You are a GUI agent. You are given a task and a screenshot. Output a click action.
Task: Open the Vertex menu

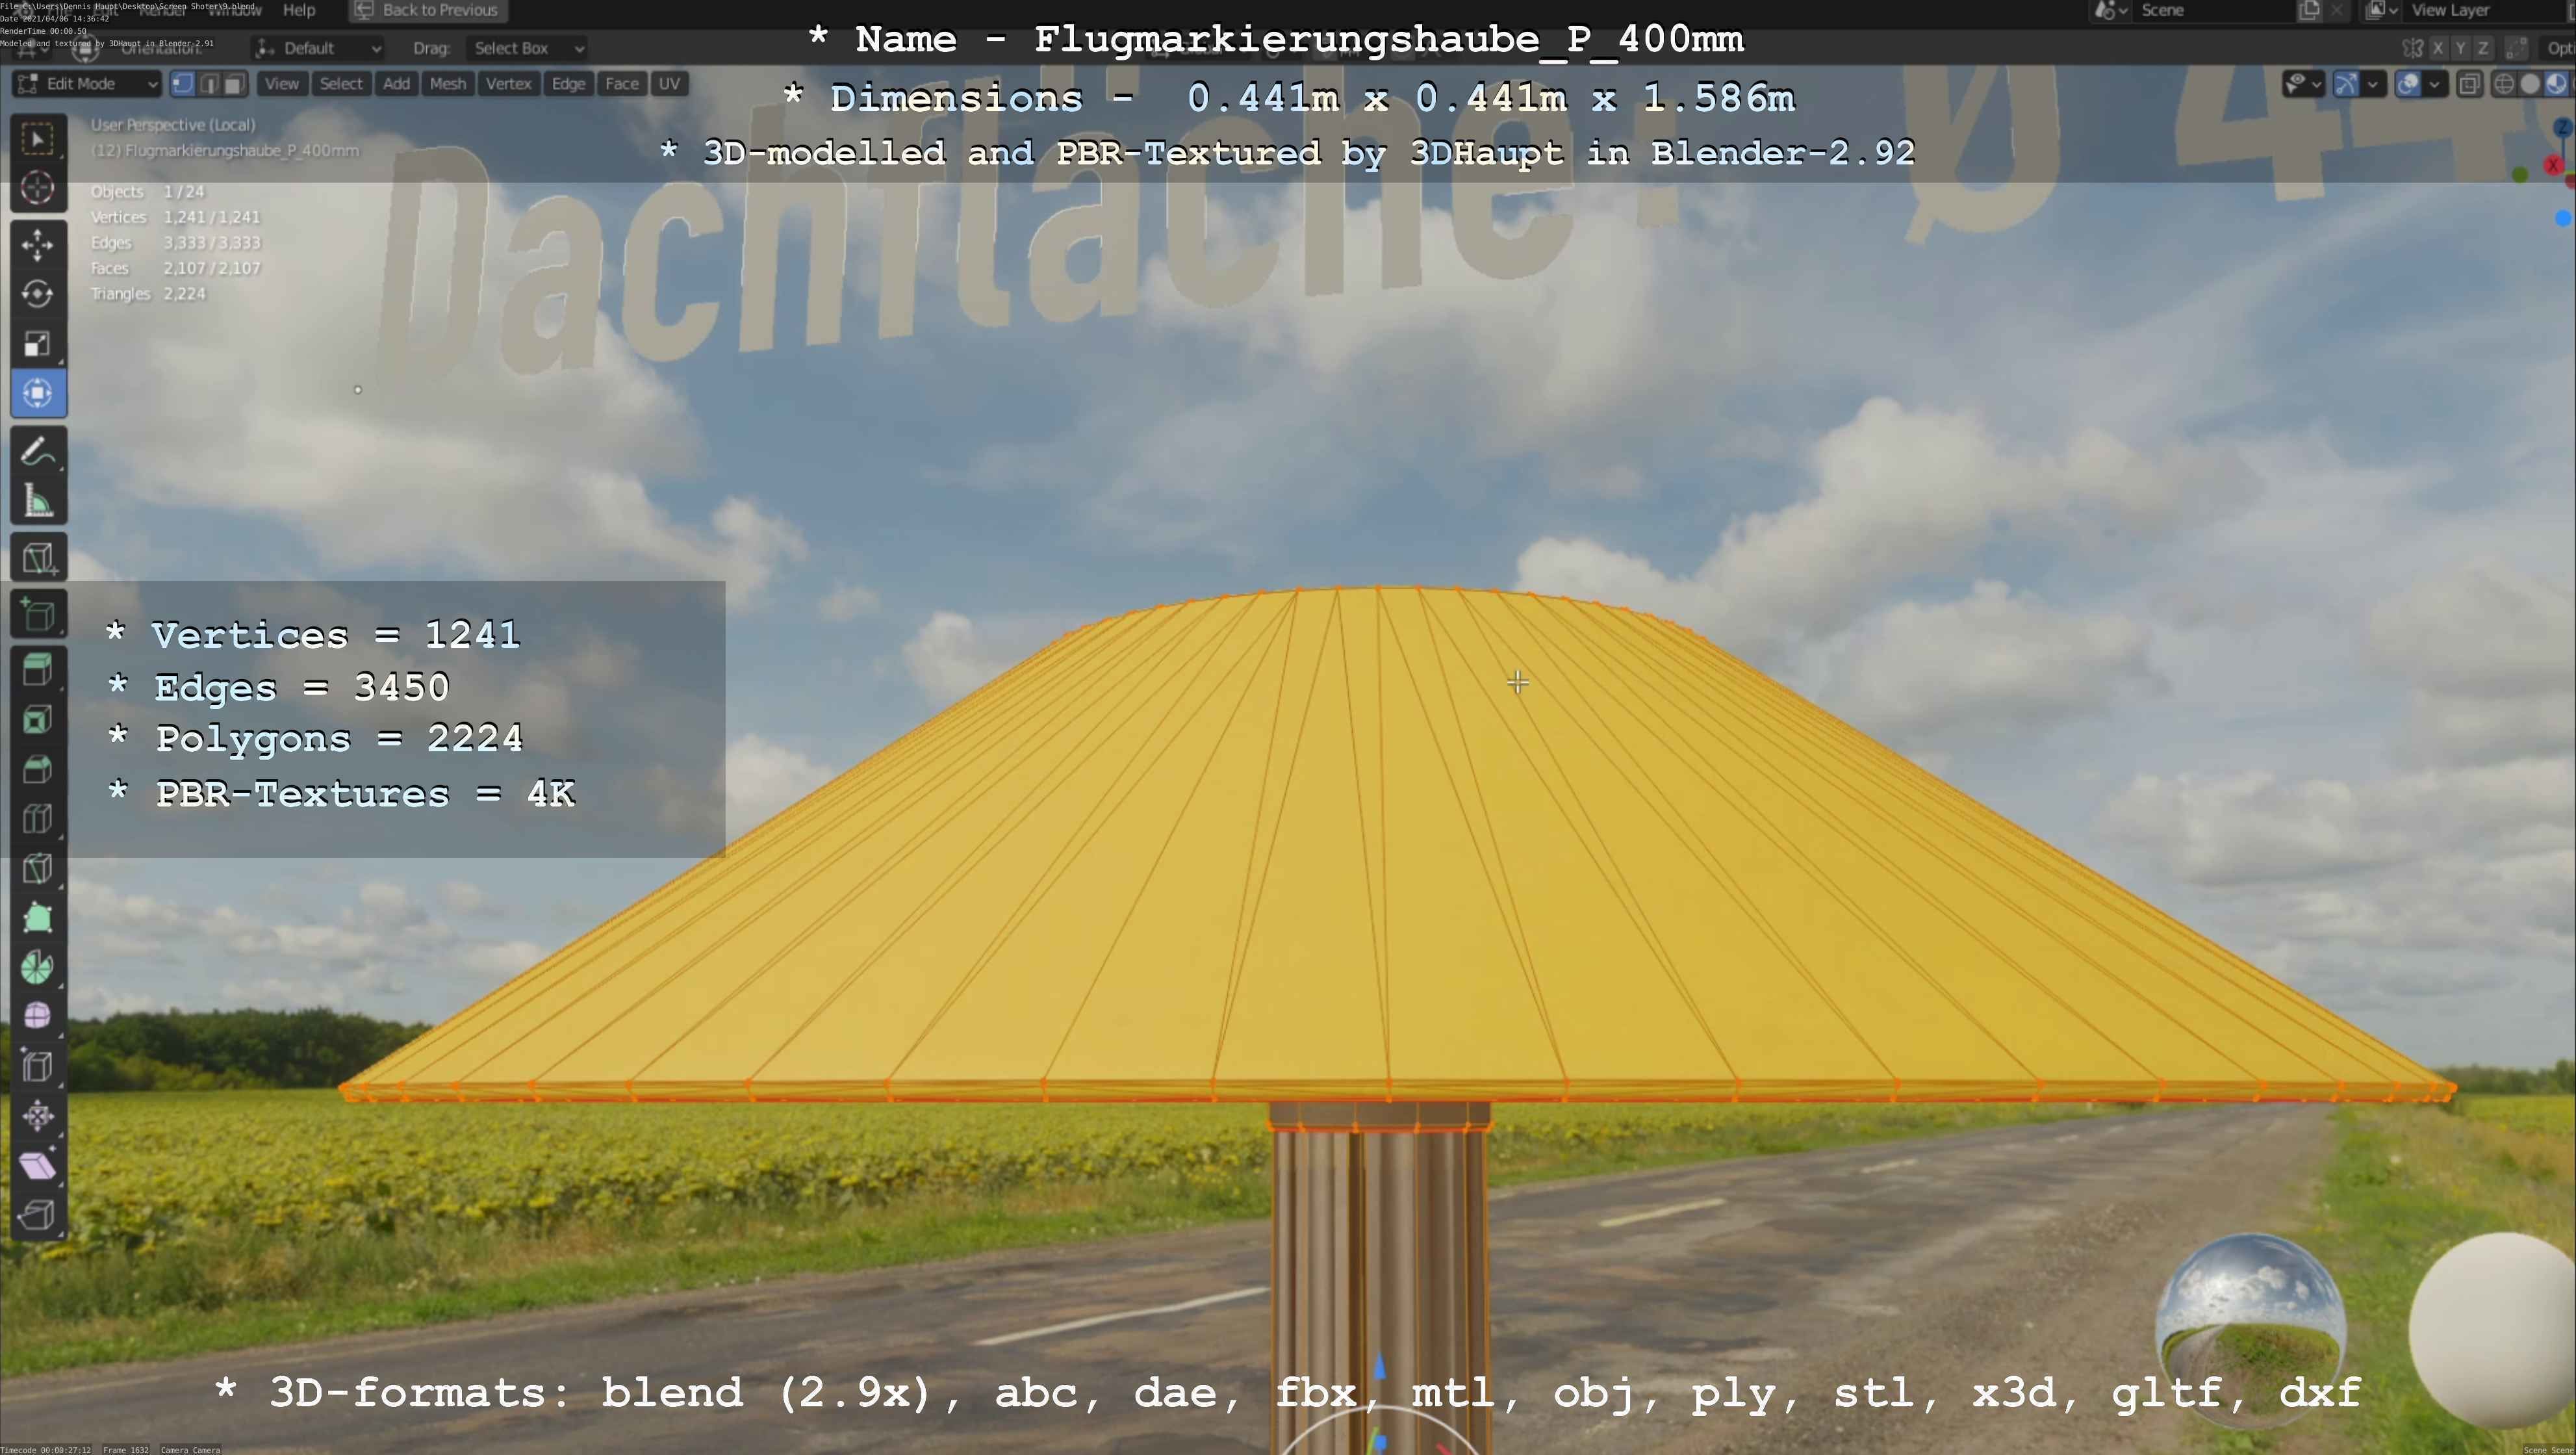(x=508, y=84)
